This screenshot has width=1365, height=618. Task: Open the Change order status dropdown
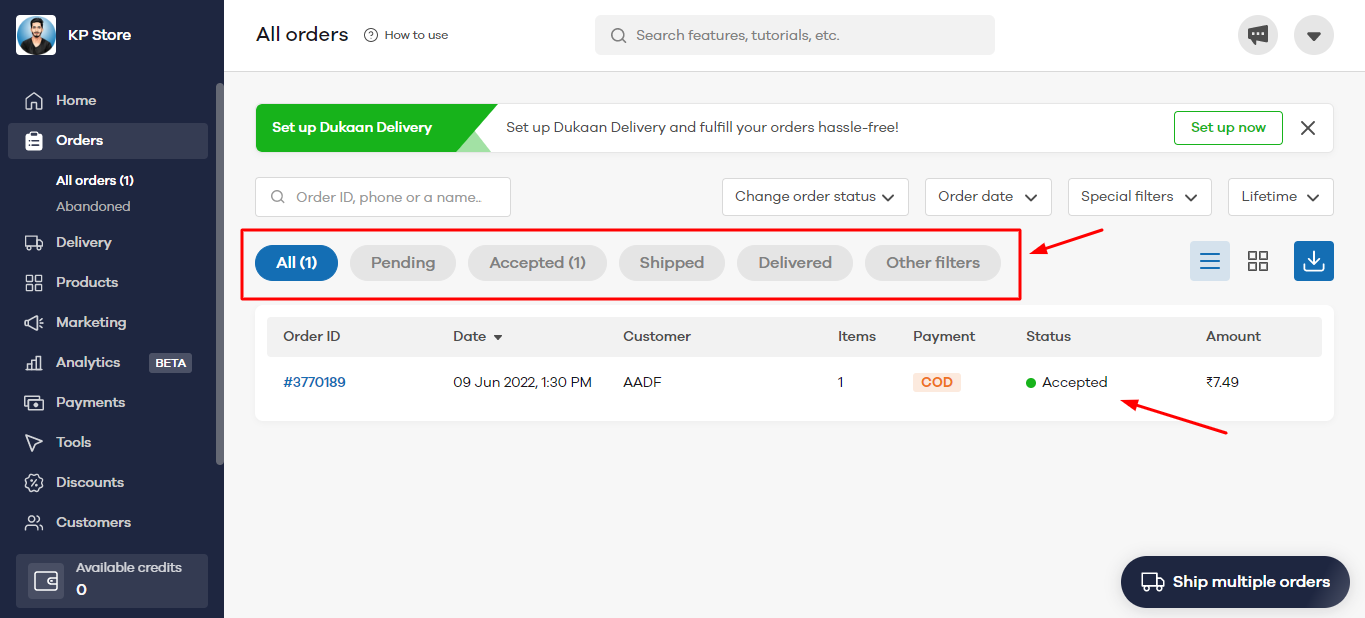point(814,197)
